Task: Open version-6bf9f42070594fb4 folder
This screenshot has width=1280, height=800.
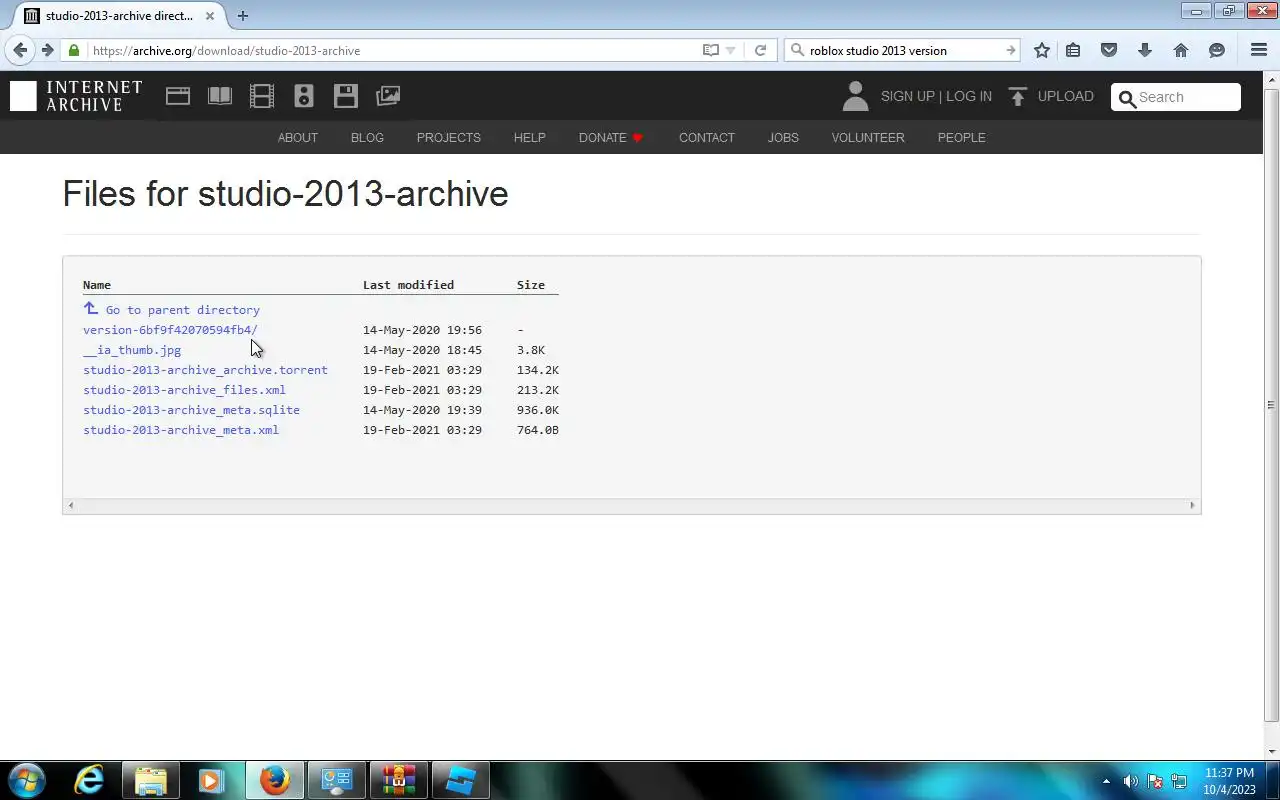Action: [x=170, y=330]
